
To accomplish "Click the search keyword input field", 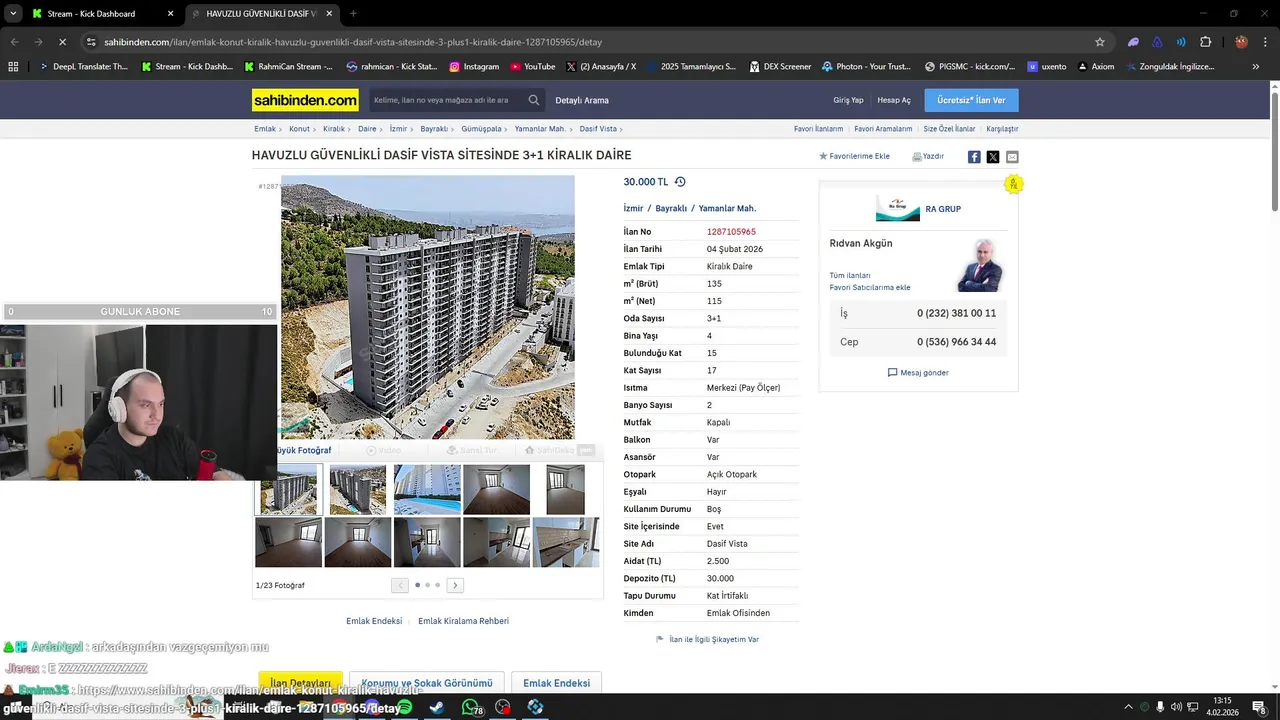I will coord(447,100).
